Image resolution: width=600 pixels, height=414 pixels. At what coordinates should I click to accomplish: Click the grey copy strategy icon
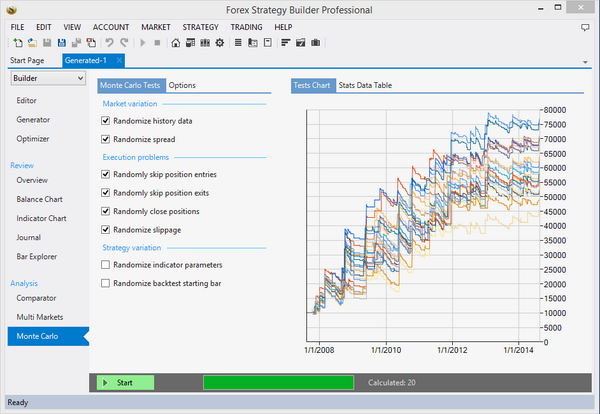[x=76, y=42]
